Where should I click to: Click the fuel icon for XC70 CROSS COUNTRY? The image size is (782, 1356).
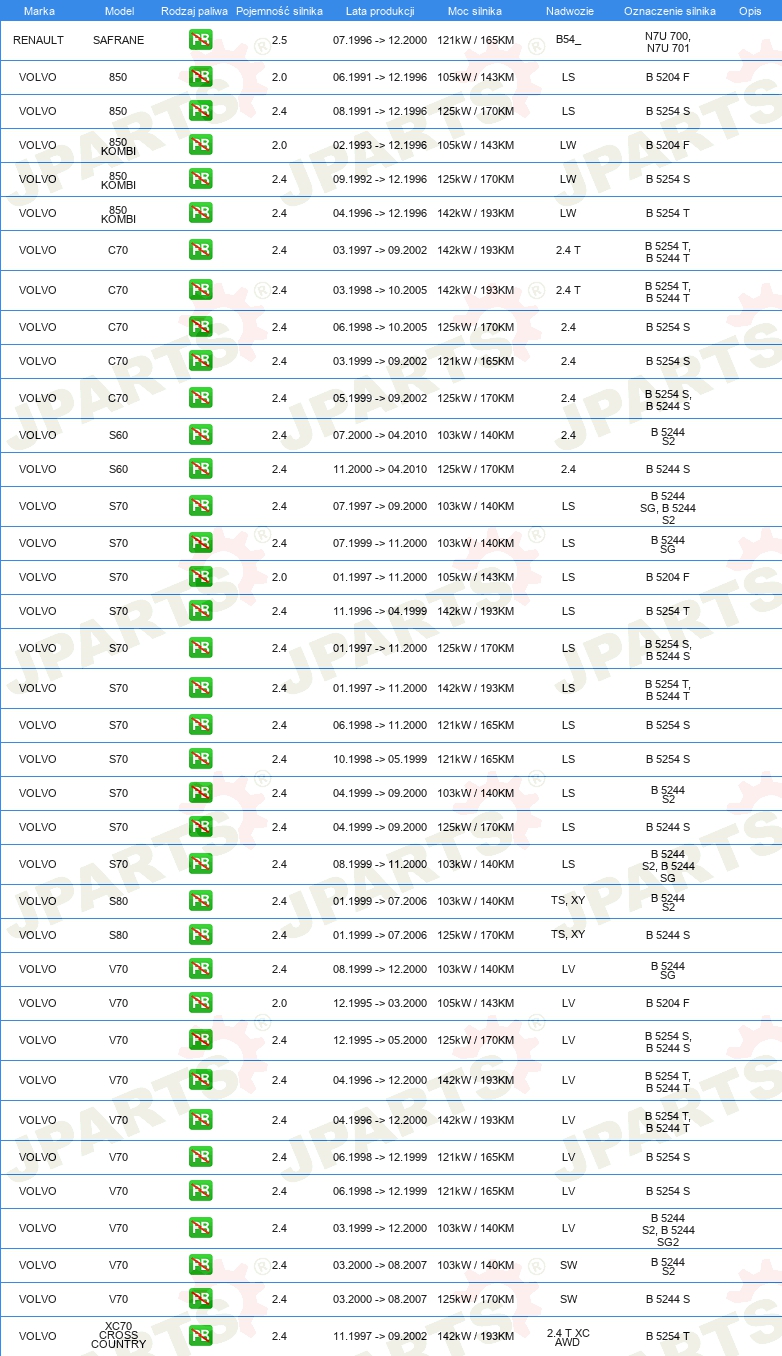200,1336
